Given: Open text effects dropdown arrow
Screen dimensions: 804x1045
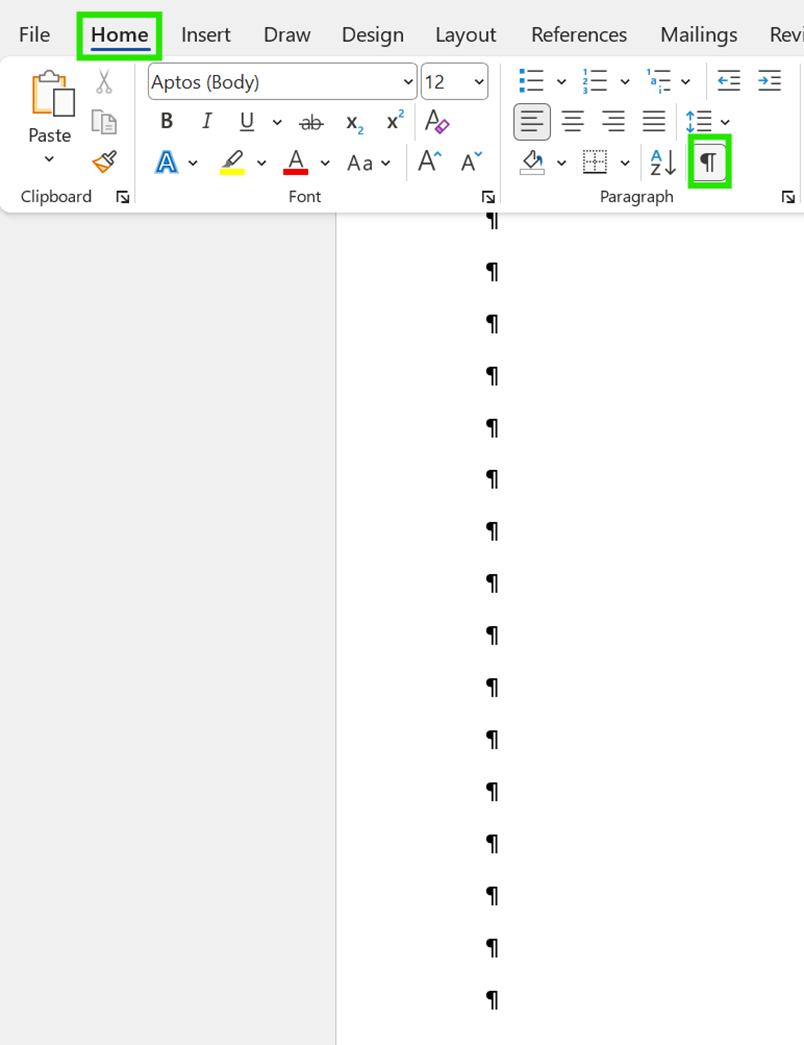Looking at the screenshot, I should 193,163.
